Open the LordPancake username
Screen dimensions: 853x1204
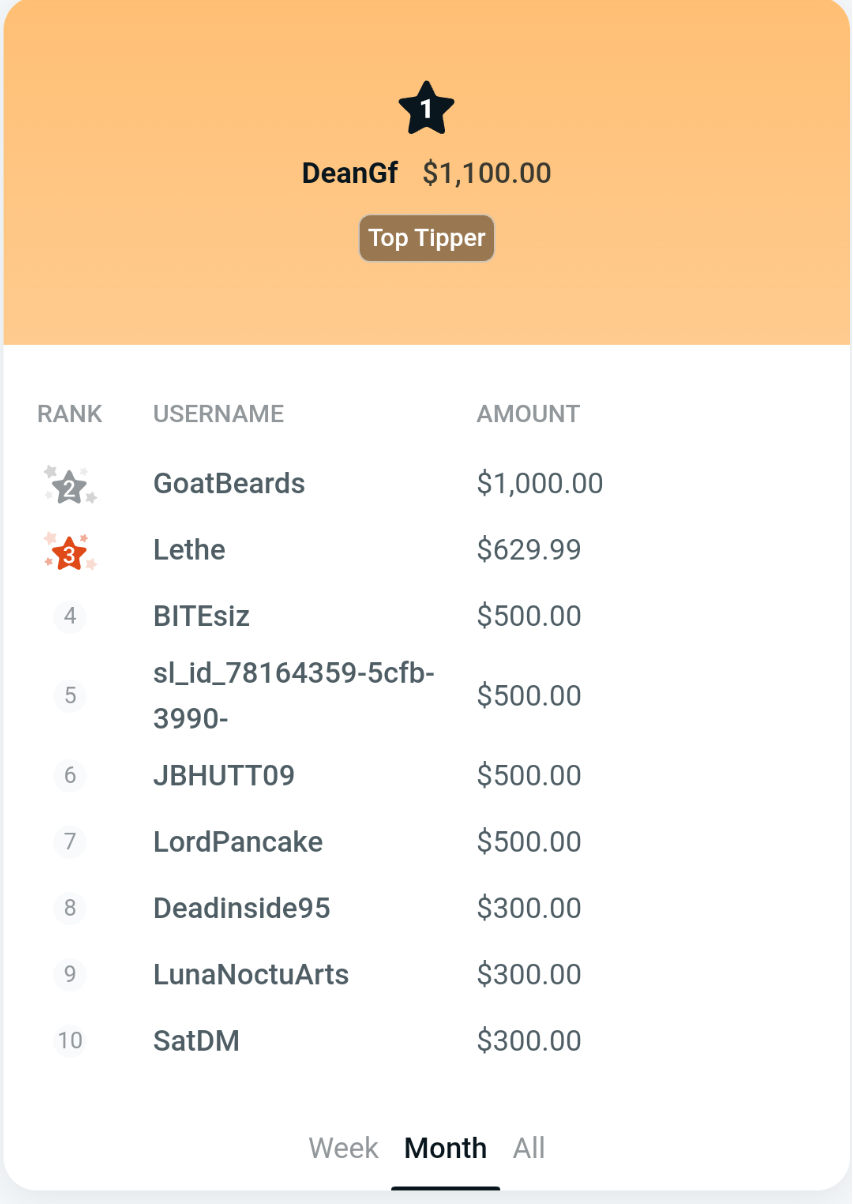coord(238,842)
